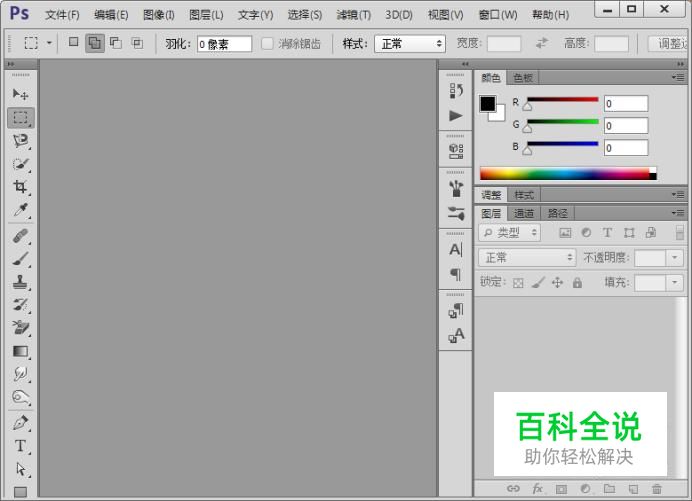Image resolution: width=692 pixels, height=501 pixels.
Task: Click the new adjustment layer icon
Action: tap(586, 489)
